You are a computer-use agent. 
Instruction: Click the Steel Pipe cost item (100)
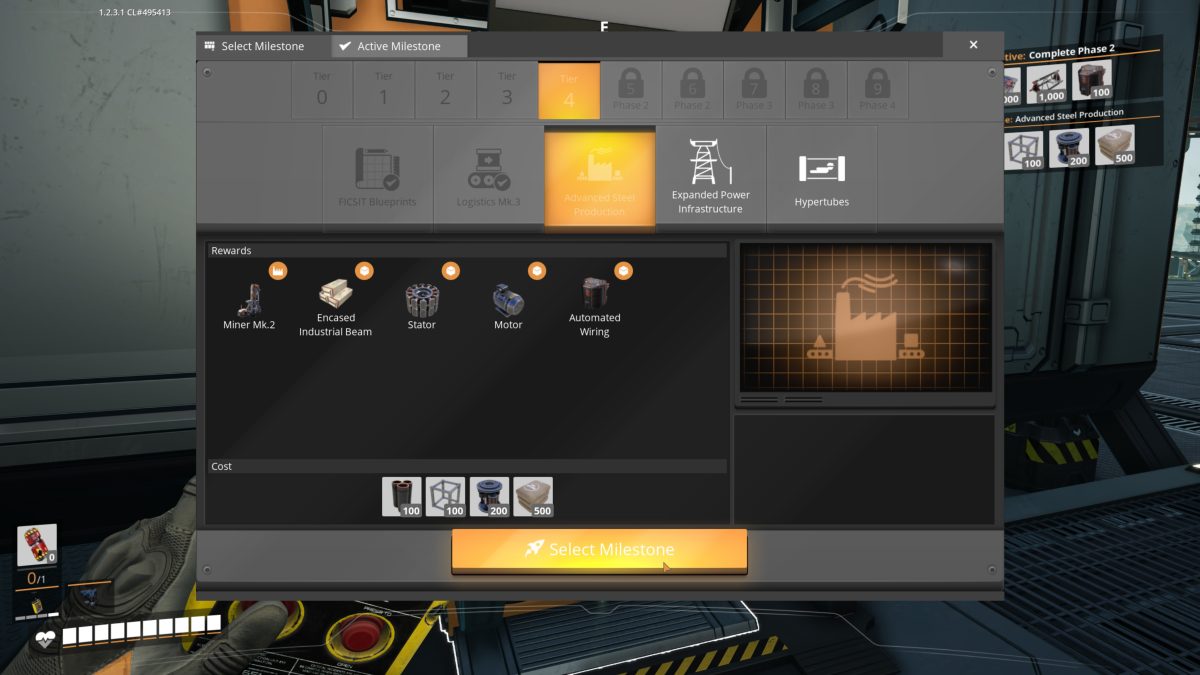[x=401, y=496]
